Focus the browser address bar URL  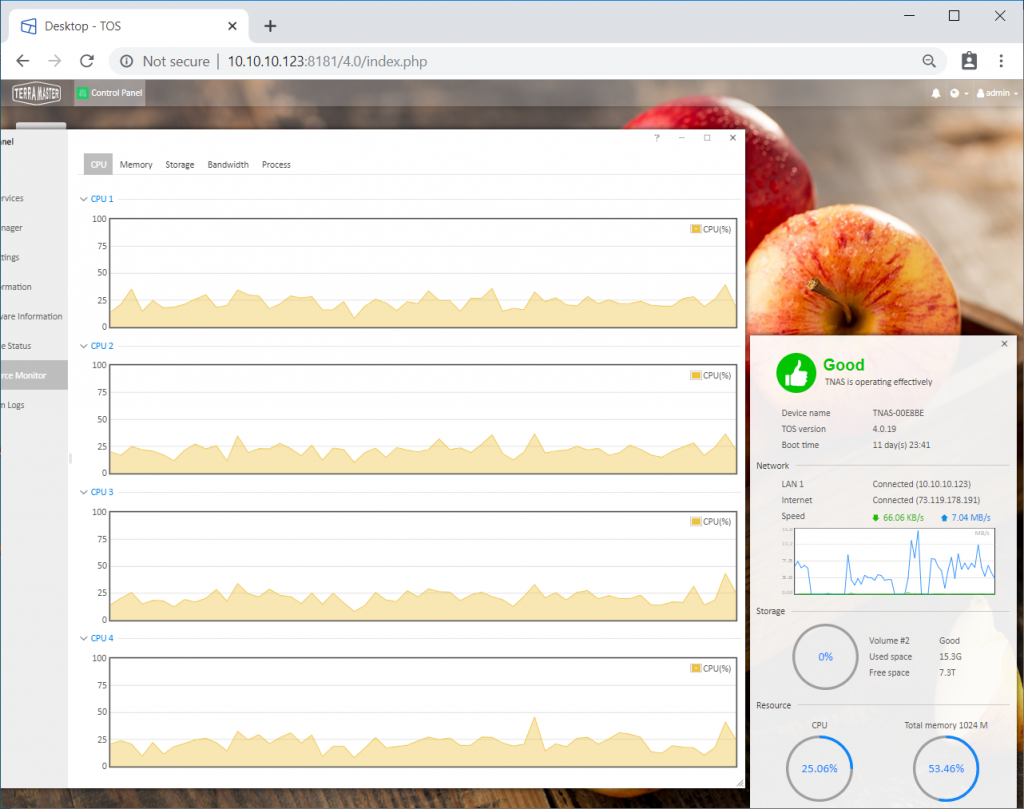coord(327,61)
